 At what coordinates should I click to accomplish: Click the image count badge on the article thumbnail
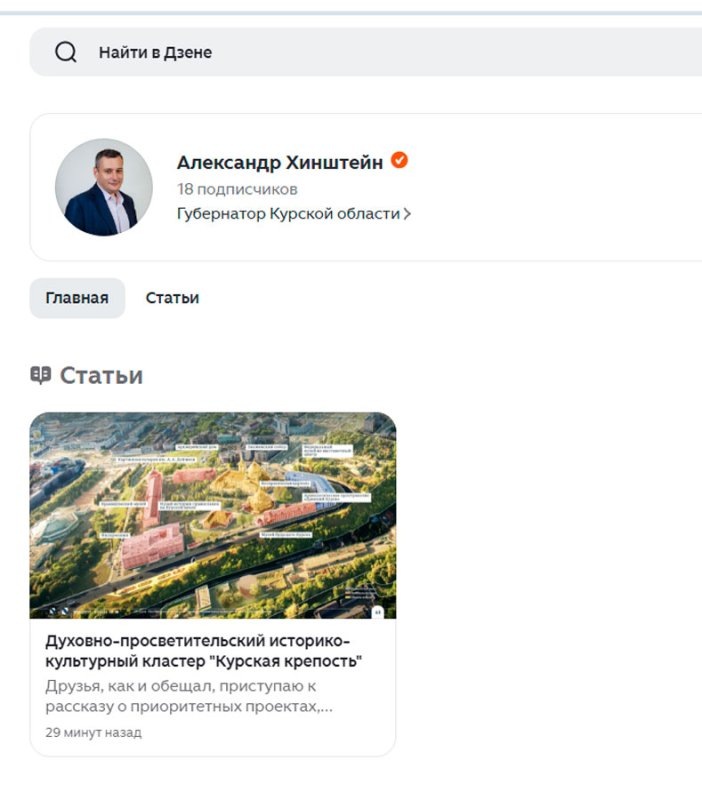tap(378, 610)
